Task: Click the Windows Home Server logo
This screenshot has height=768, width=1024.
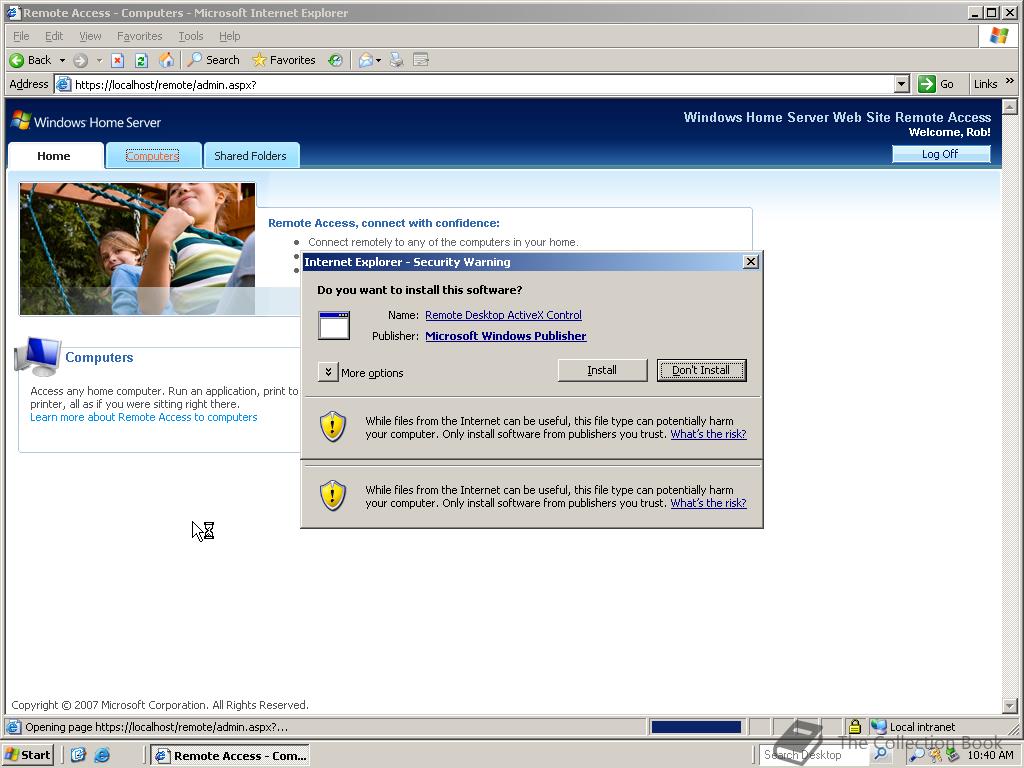Action: (x=86, y=121)
